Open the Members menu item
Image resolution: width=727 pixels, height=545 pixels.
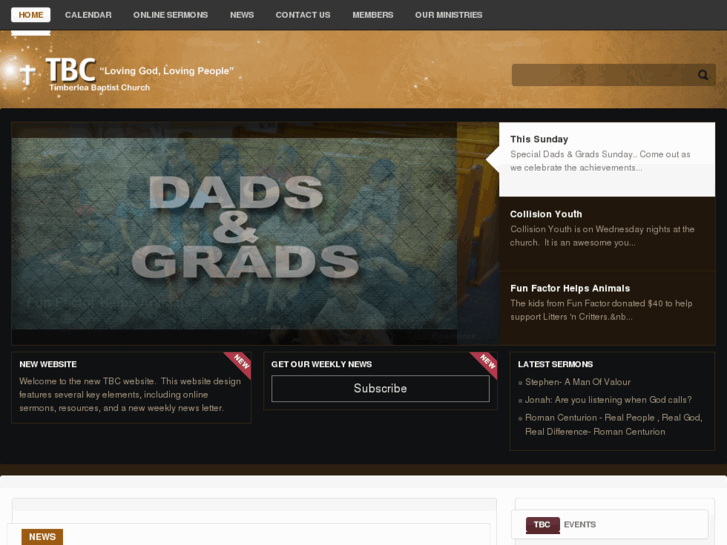(373, 15)
